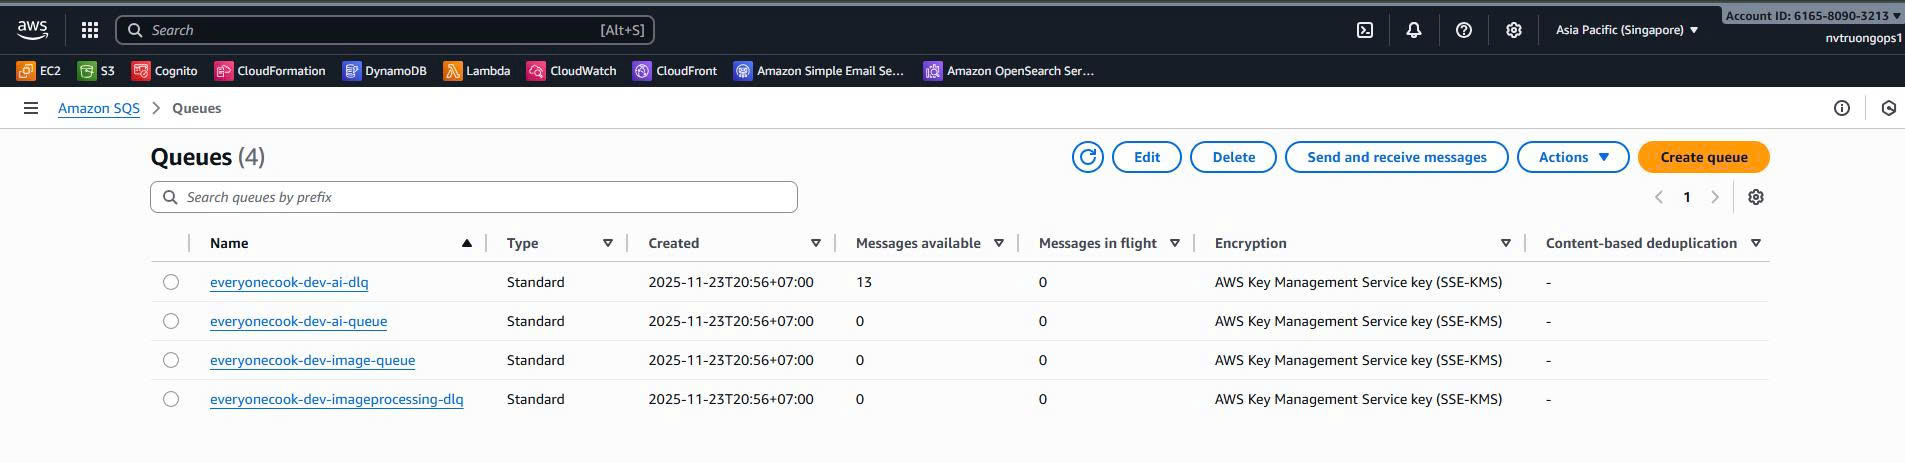
Task: Open console settings gear in top bar
Action: (1514, 30)
